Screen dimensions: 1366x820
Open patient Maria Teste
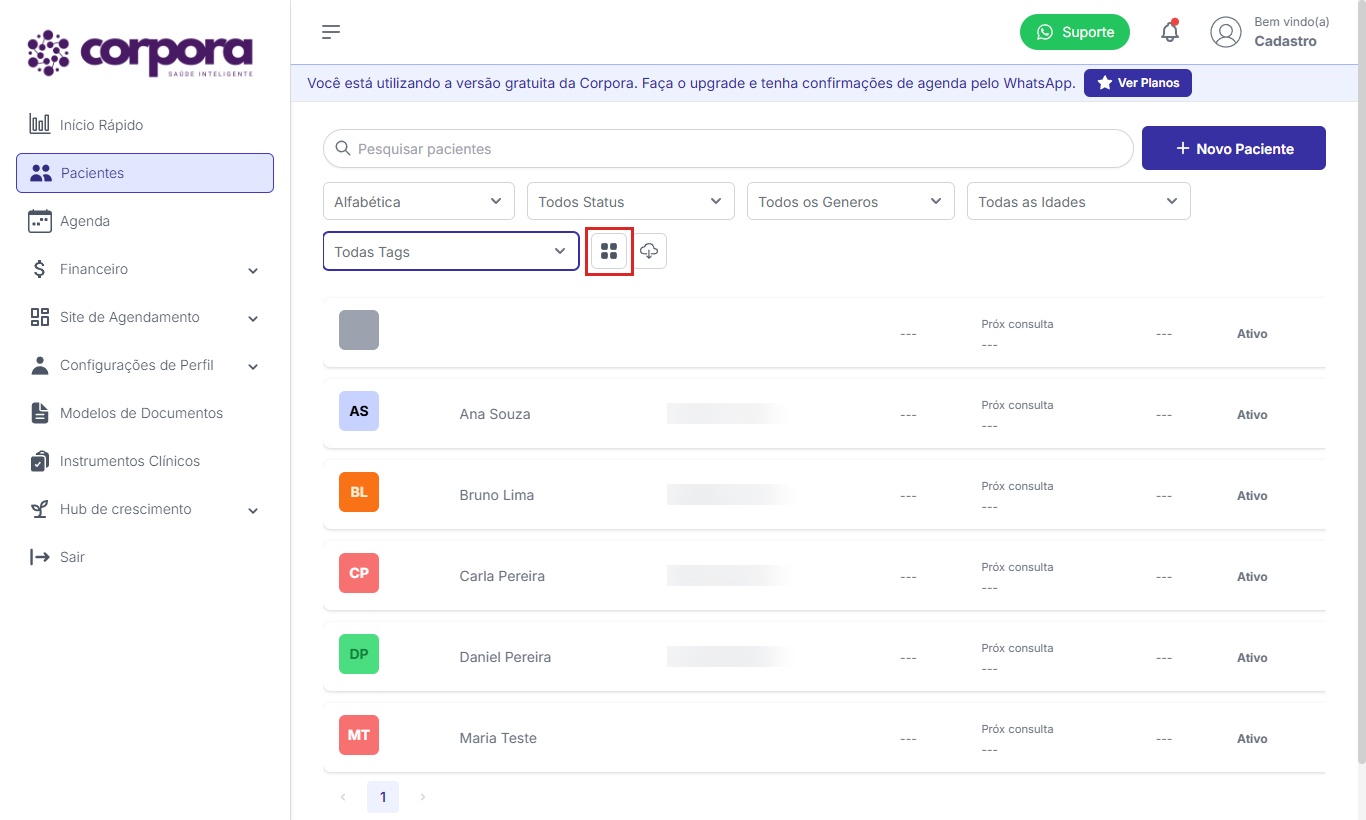point(498,738)
